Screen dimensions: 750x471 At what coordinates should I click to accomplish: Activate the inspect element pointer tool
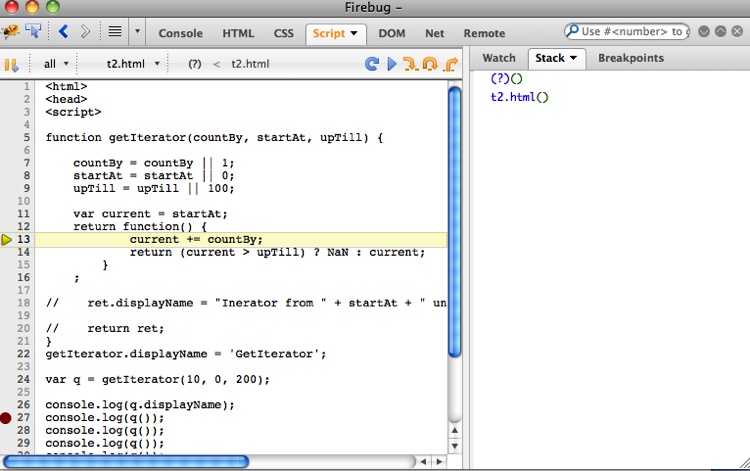(33, 32)
